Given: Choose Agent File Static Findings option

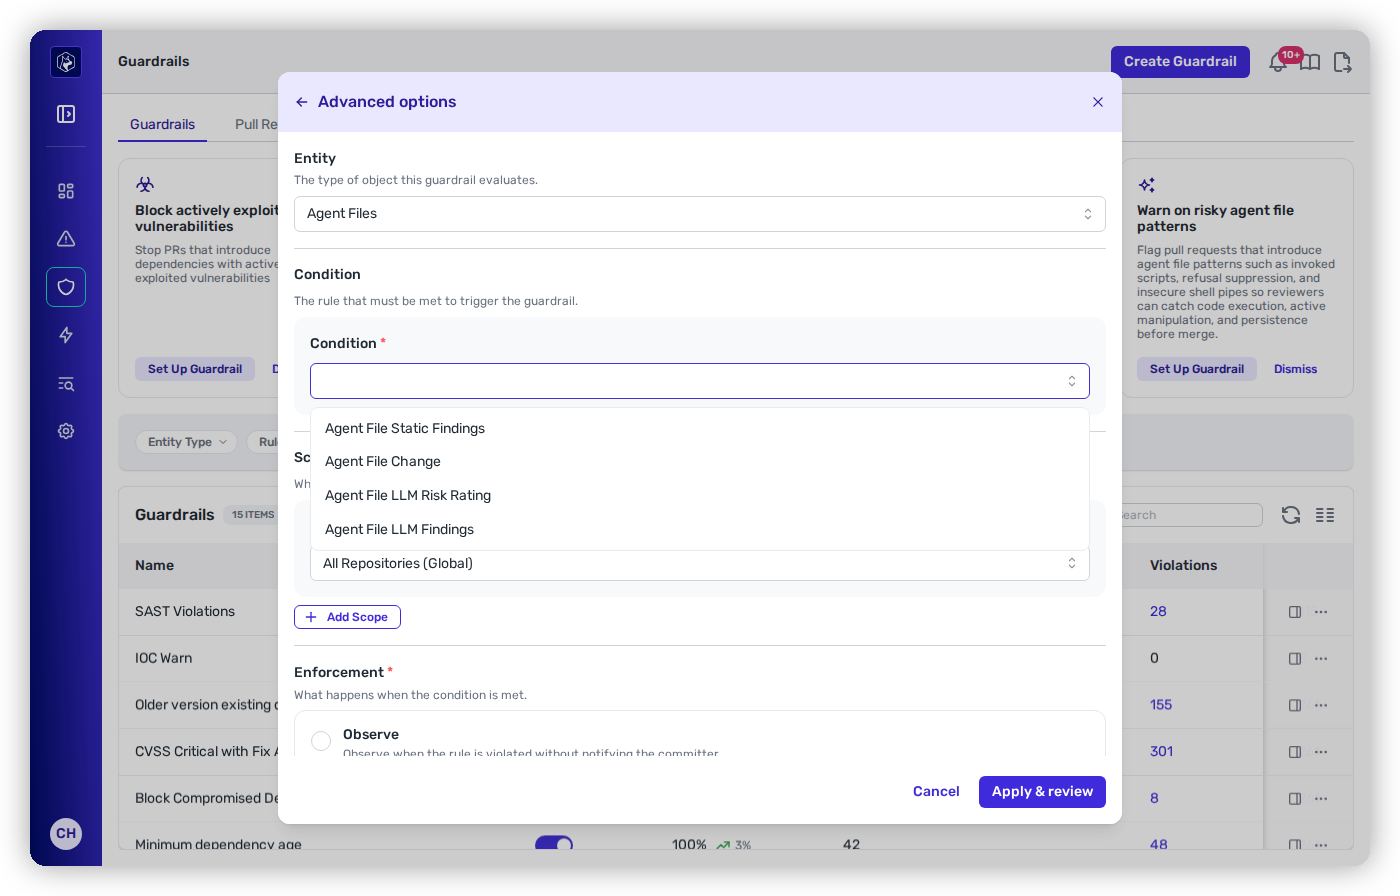Looking at the screenshot, I should tap(700, 428).
